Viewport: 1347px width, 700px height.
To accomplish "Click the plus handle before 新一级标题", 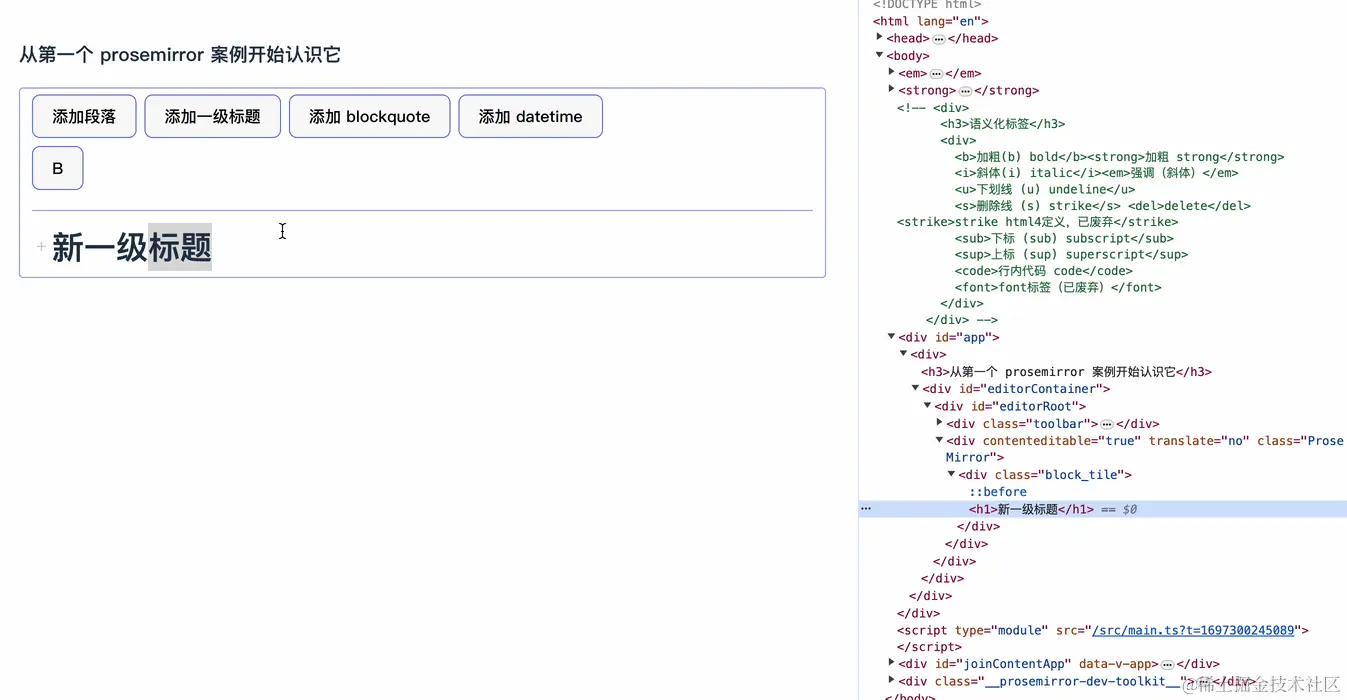I will click(x=41, y=247).
